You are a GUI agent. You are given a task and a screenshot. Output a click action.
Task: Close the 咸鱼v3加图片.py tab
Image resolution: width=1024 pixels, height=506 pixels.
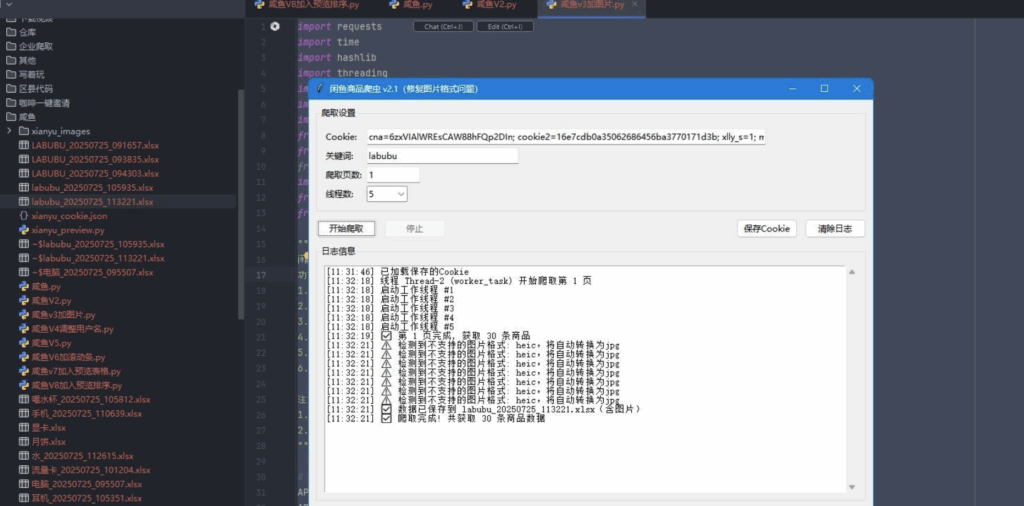tap(633, 6)
